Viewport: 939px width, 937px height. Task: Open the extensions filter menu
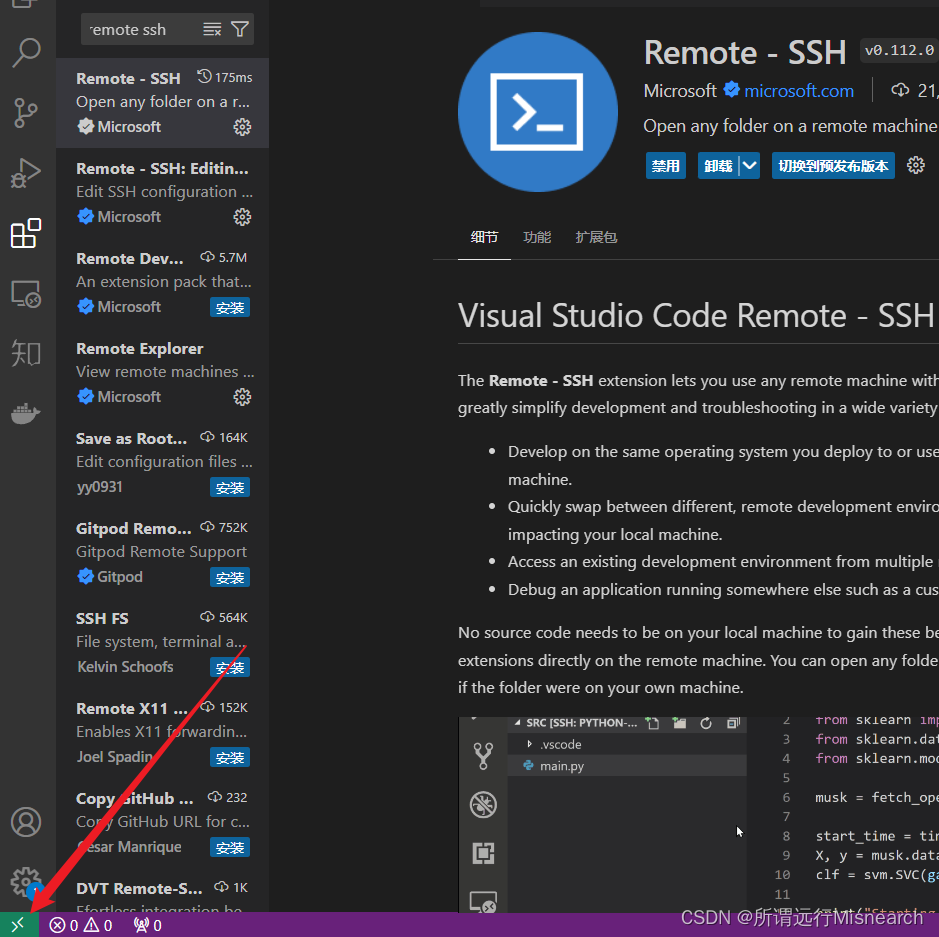(240, 29)
